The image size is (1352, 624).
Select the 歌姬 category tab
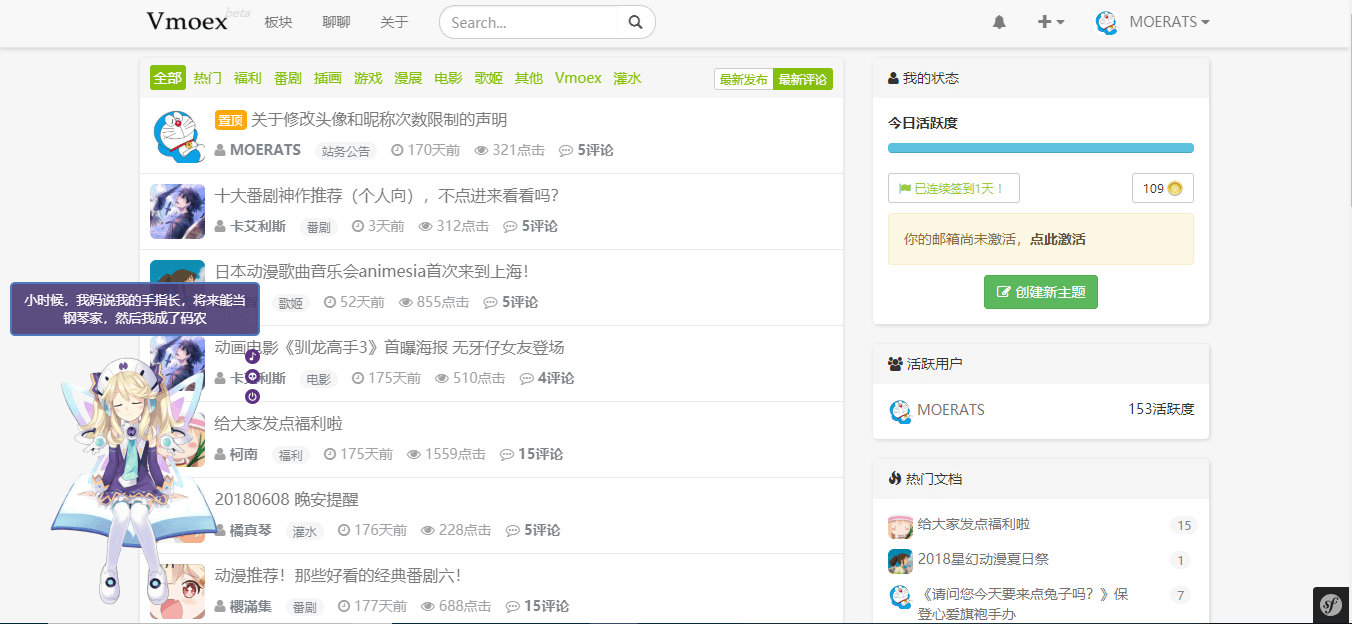pyautogui.click(x=489, y=78)
